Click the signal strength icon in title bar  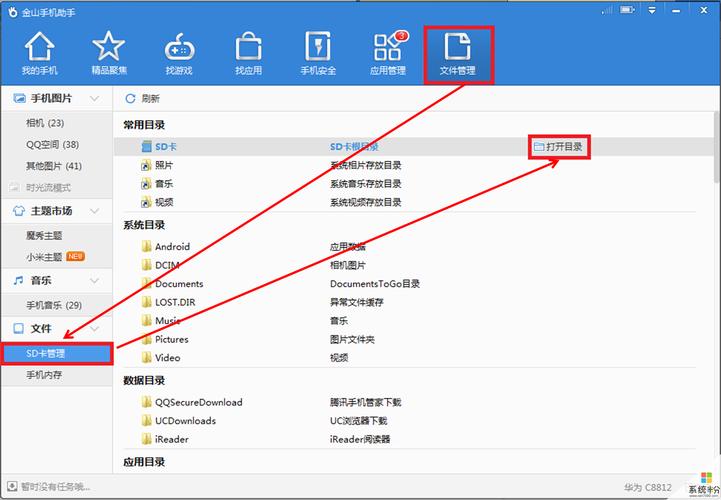tap(607, 10)
